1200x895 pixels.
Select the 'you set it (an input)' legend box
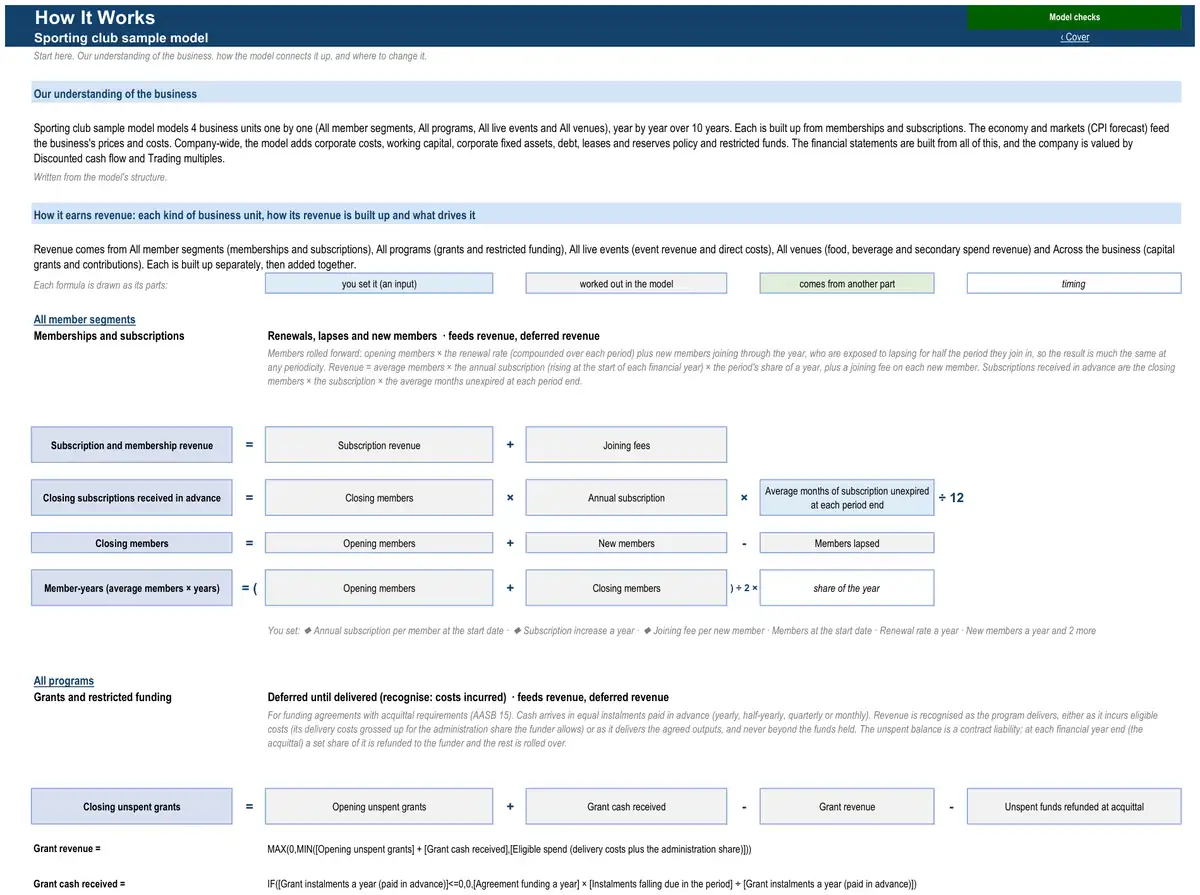coord(379,284)
